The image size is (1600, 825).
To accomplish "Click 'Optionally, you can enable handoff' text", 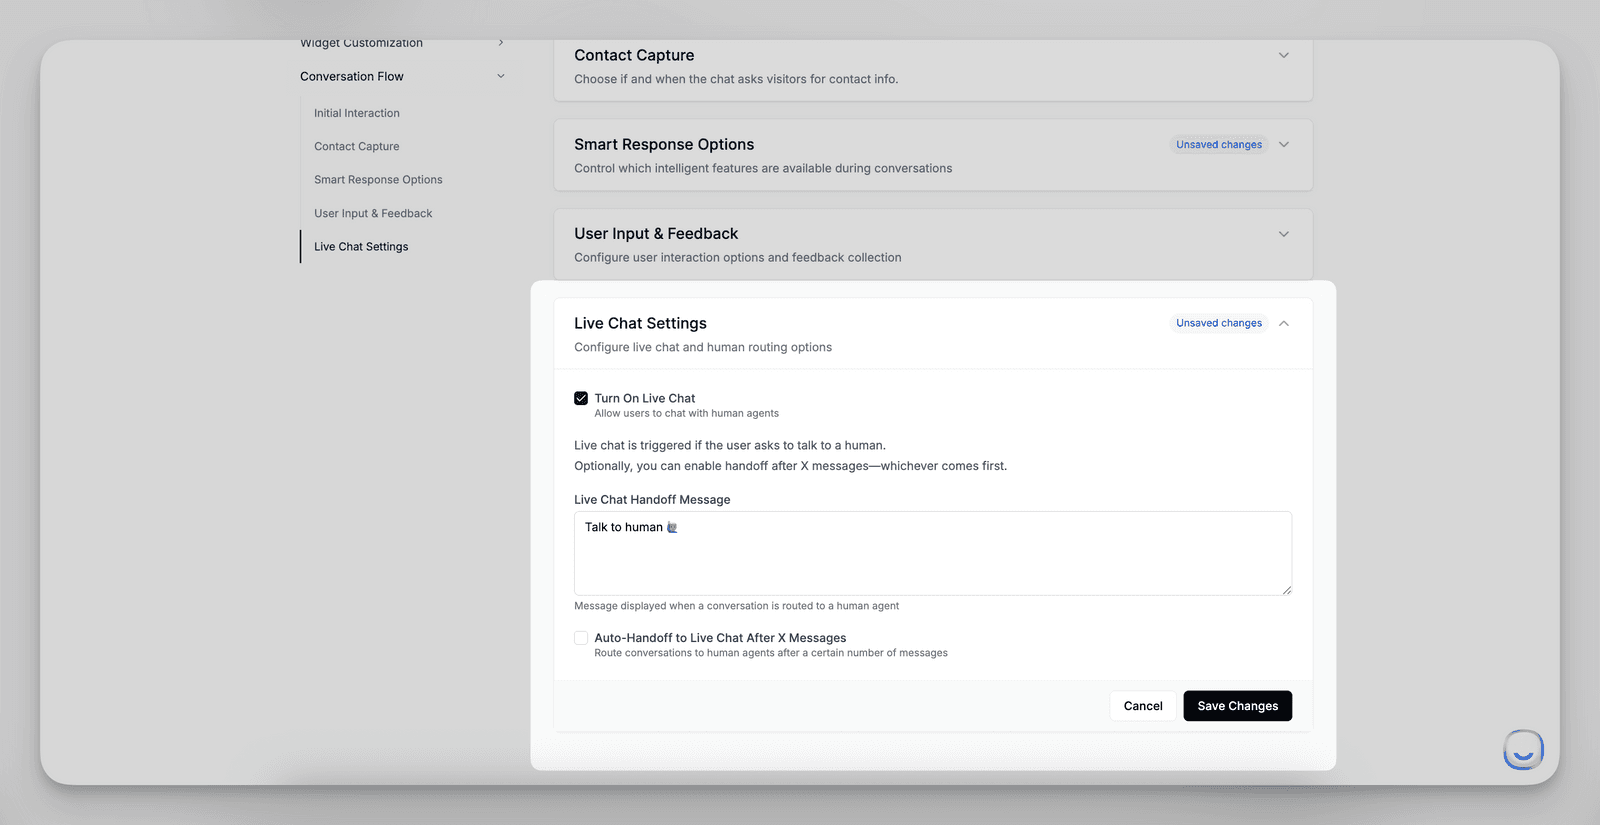I will click(x=790, y=466).
